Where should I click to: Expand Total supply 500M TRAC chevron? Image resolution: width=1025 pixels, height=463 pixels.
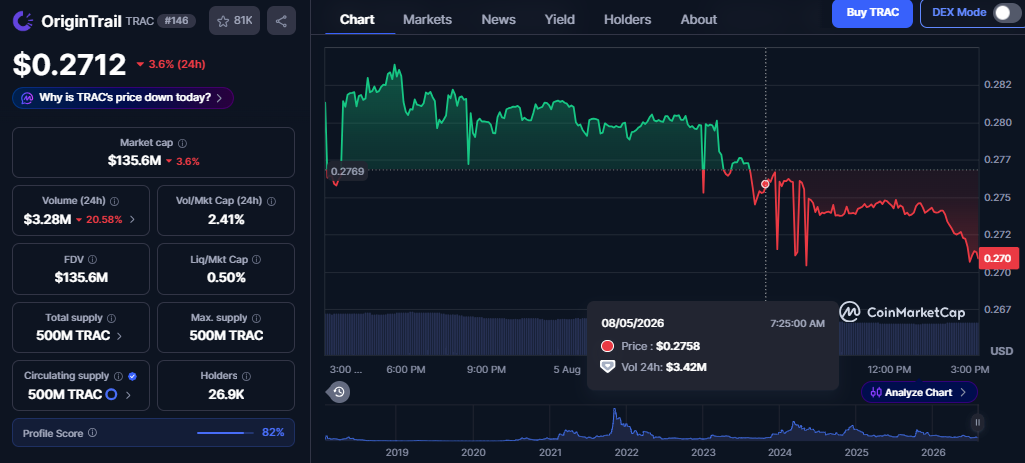click(119, 336)
